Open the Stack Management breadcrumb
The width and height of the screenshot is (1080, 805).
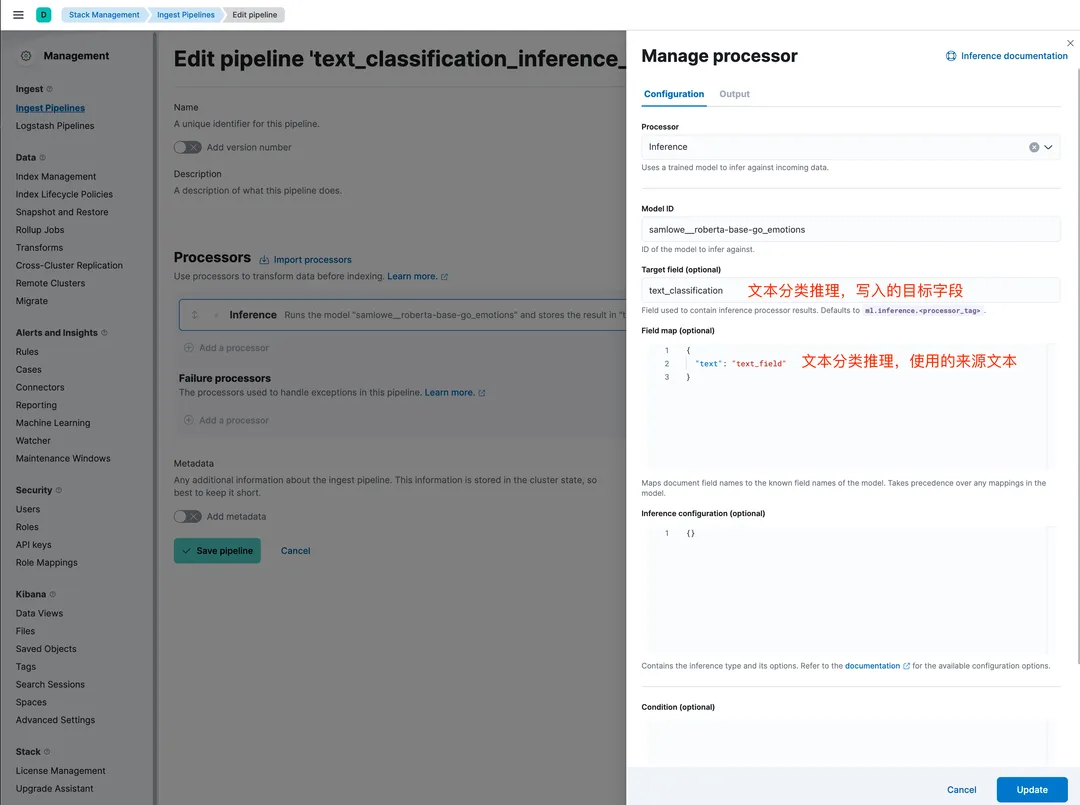(x=104, y=14)
